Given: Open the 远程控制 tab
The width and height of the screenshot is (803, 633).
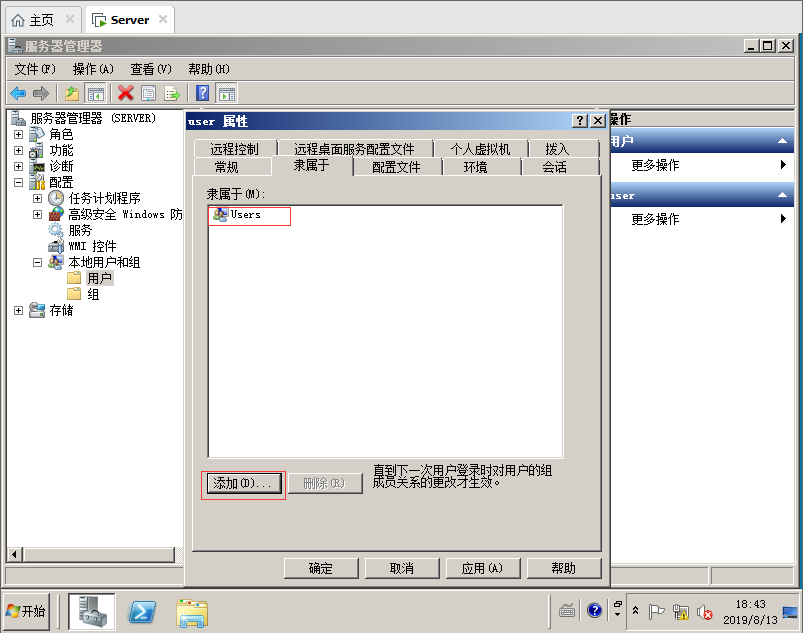Looking at the screenshot, I should tap(234, 149).
